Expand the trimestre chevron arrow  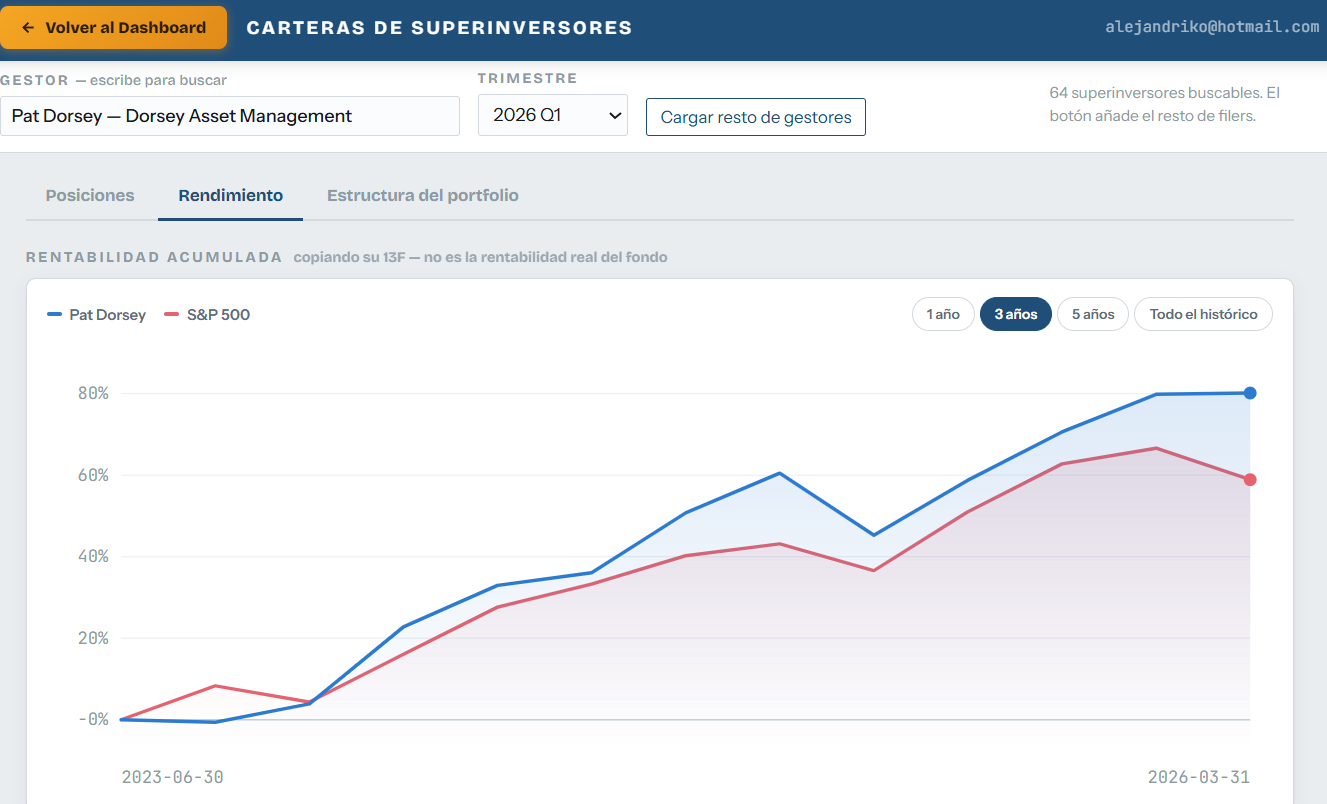click(x=615, y=116)
